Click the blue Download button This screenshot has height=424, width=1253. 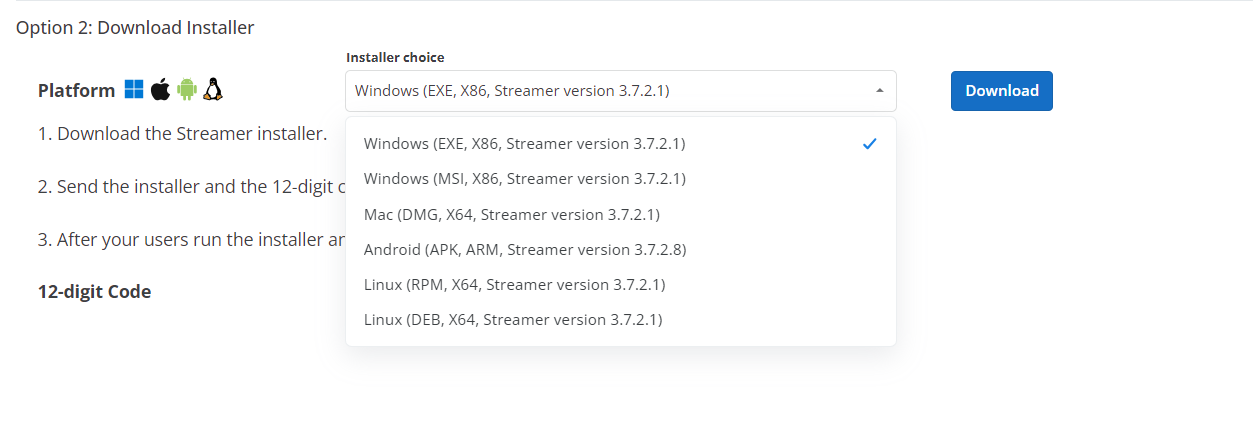[1002, 91]
